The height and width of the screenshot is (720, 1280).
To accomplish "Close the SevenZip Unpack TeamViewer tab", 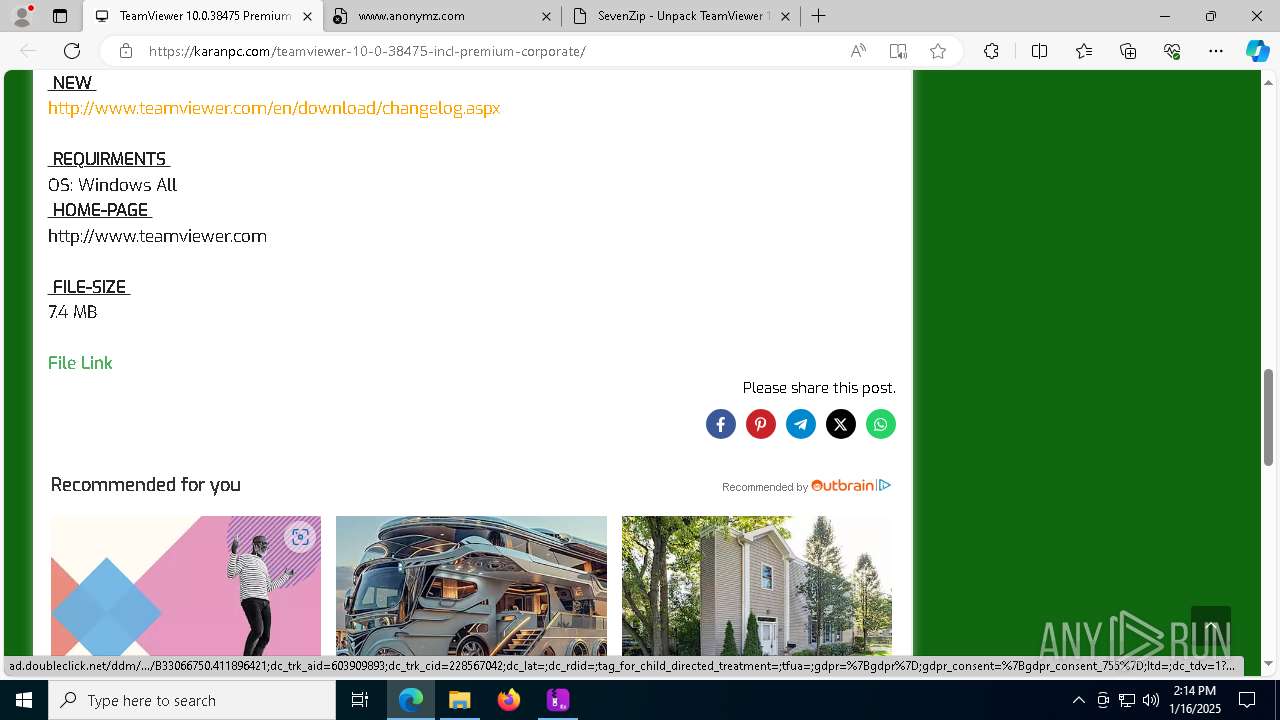I will click(785, 16).
